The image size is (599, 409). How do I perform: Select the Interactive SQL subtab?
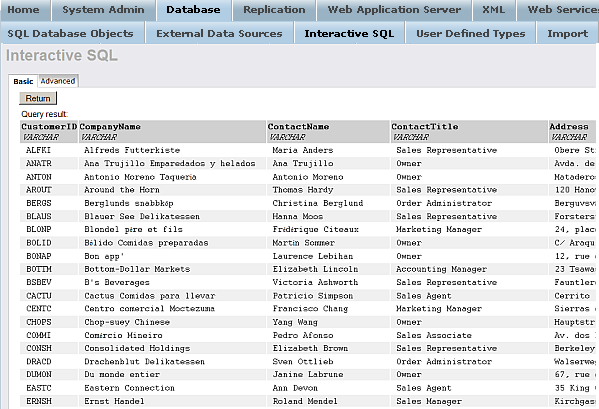click(x=349, y=33)
